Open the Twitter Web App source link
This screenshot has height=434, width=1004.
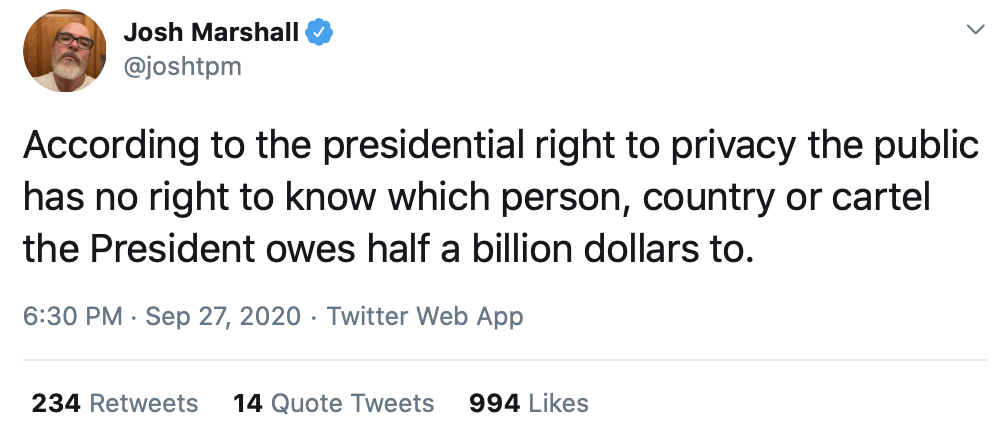(x=425, y=317)
